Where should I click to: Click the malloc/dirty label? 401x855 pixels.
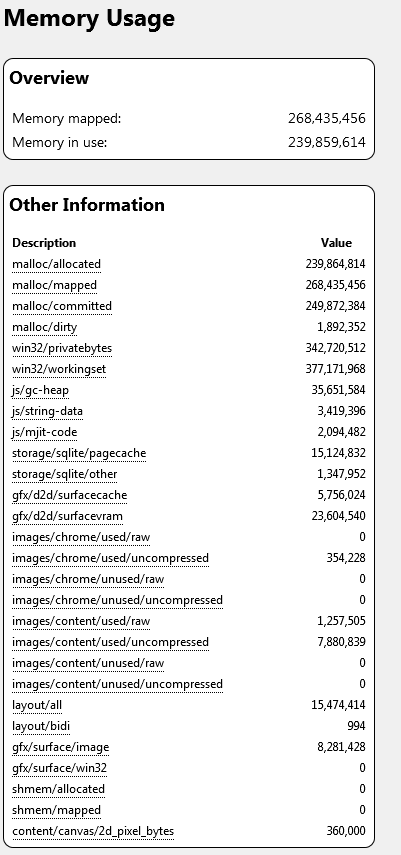44,327
